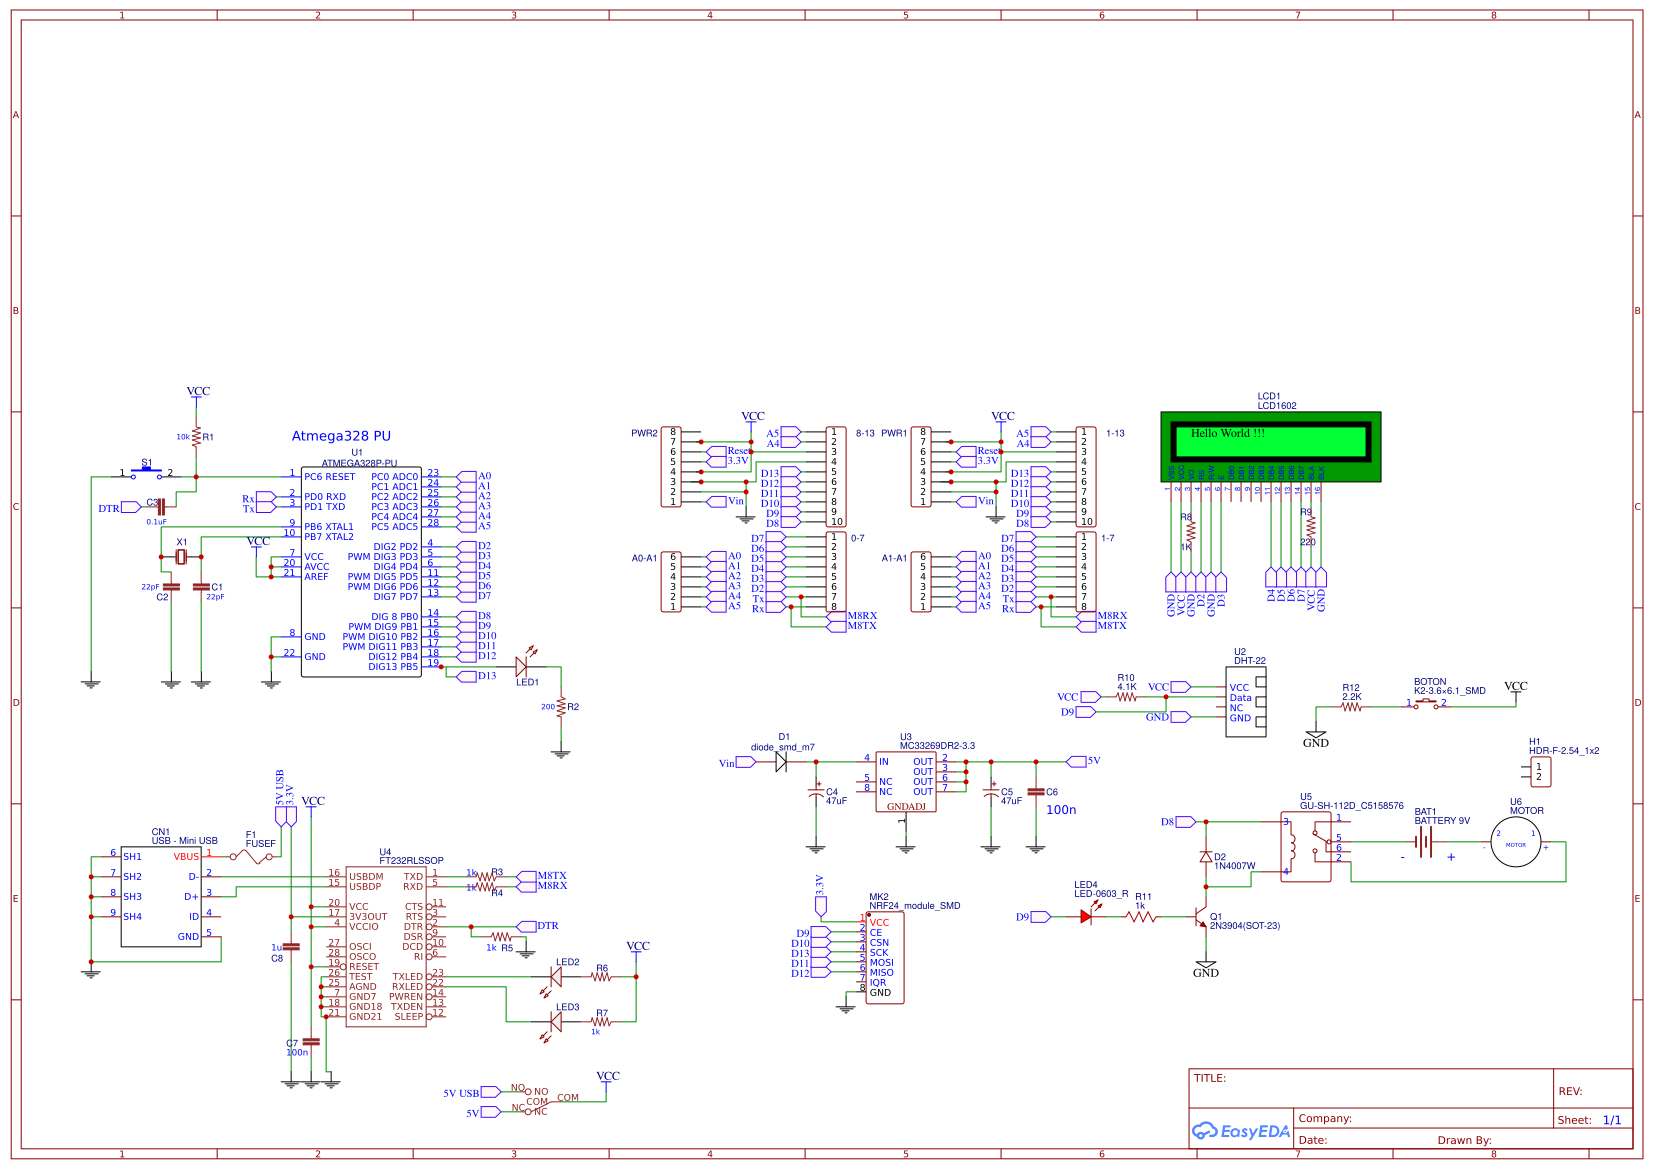Select the Atmega328P-PU microcontroller symbol
The width and height of the screenshot is (1653, 1170).
pyautogui.click(x=360, y=570)
